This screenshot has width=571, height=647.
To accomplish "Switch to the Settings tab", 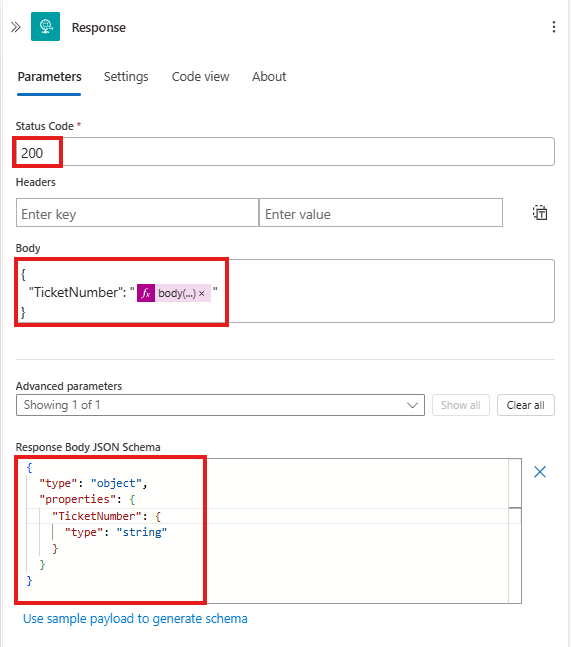I will coord(126,77).
